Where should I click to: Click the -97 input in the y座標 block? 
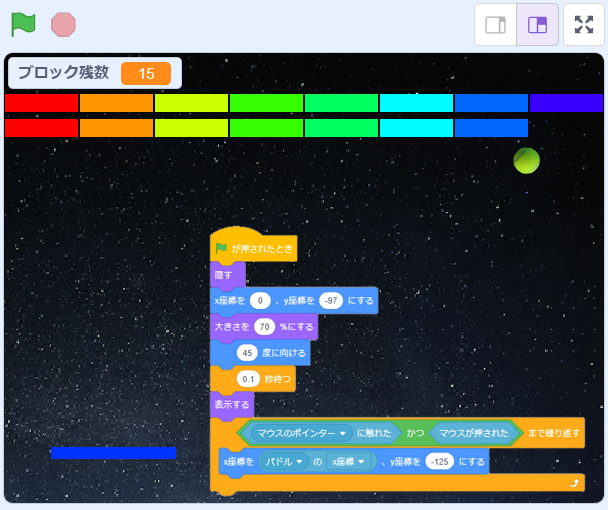[x=331, y=301]
